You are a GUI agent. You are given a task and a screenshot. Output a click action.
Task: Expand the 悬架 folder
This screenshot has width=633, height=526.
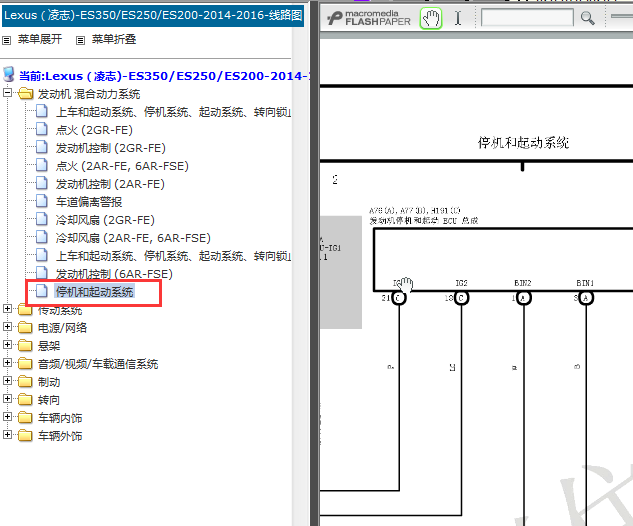[x=7, y=344]
